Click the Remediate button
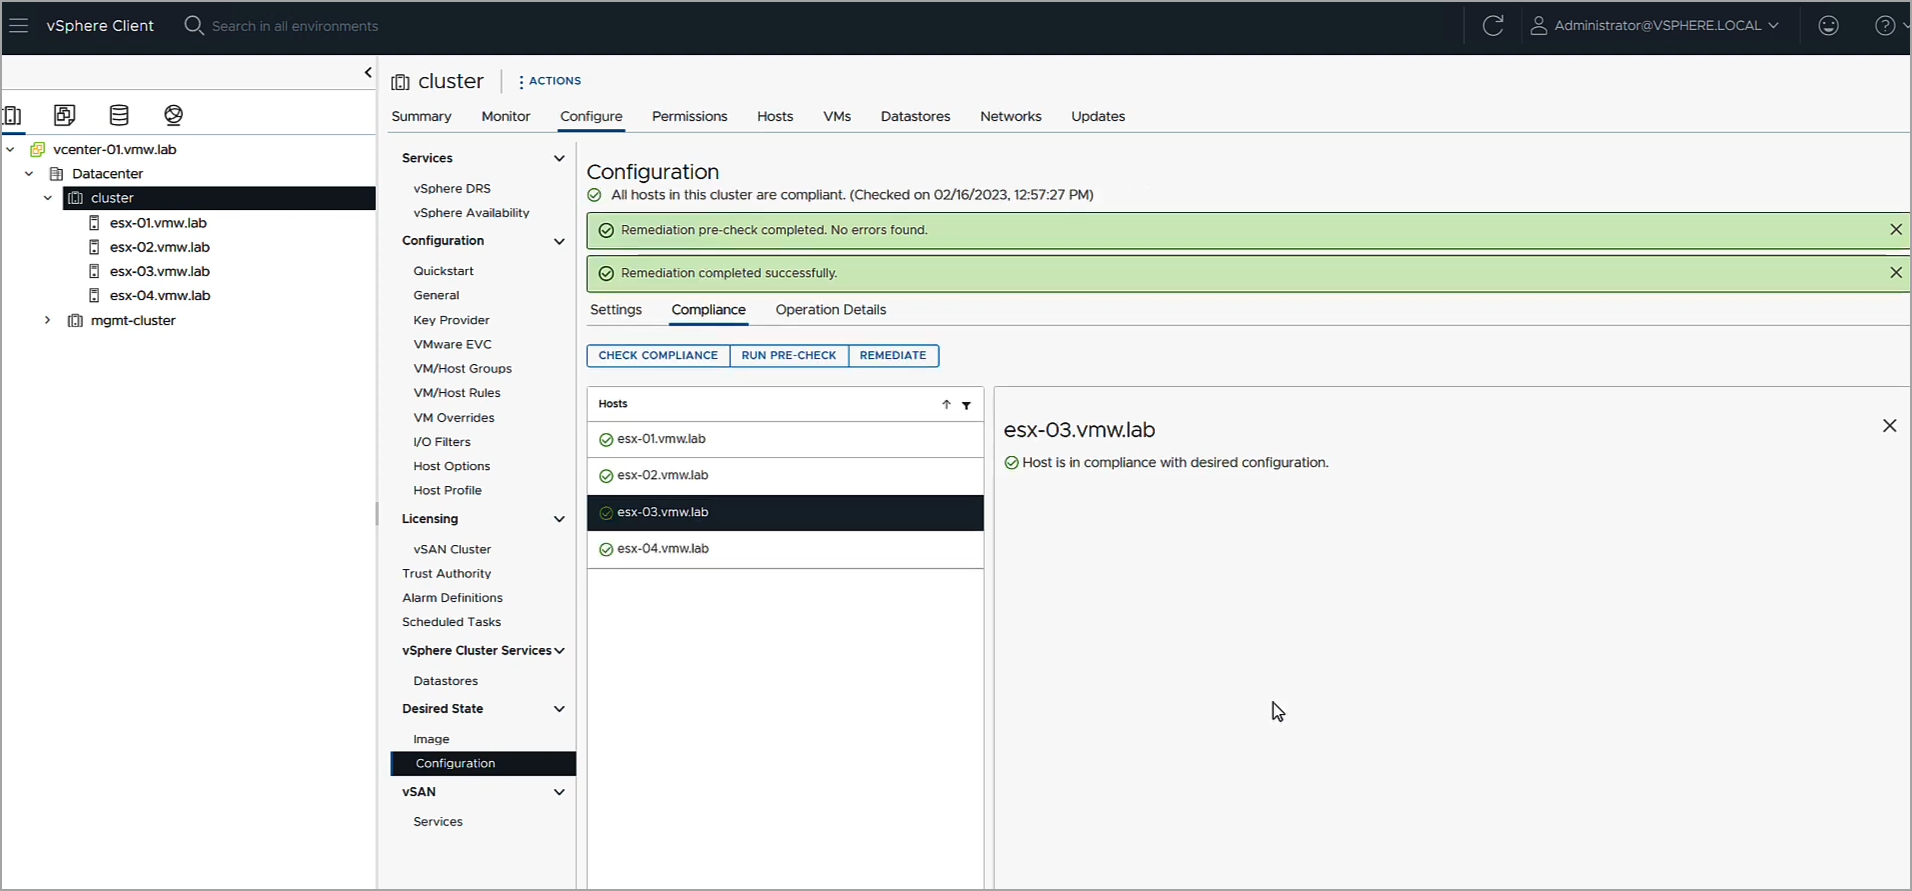The image size is (1912, 891). coord(893,355)
